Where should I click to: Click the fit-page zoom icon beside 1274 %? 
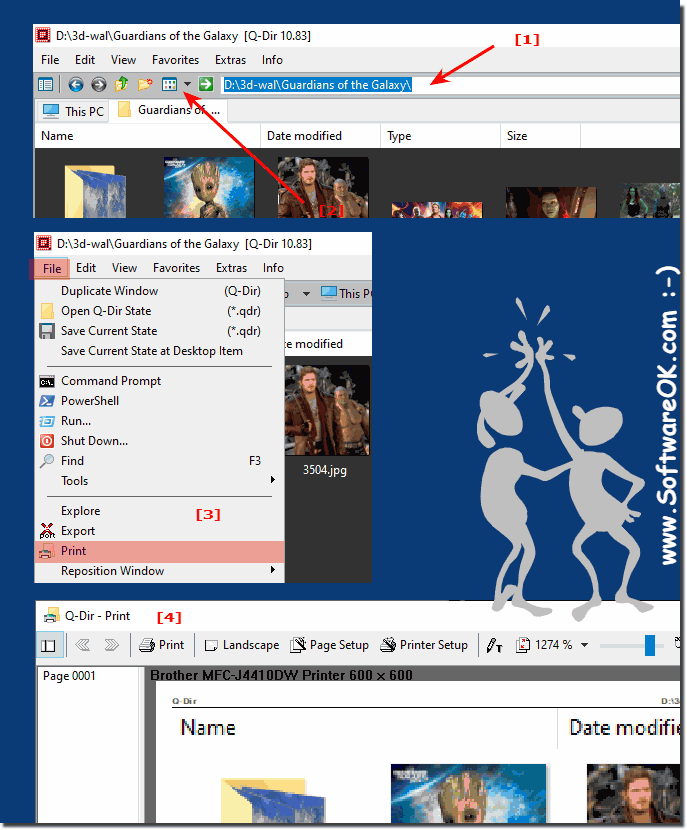click(523, 645)
